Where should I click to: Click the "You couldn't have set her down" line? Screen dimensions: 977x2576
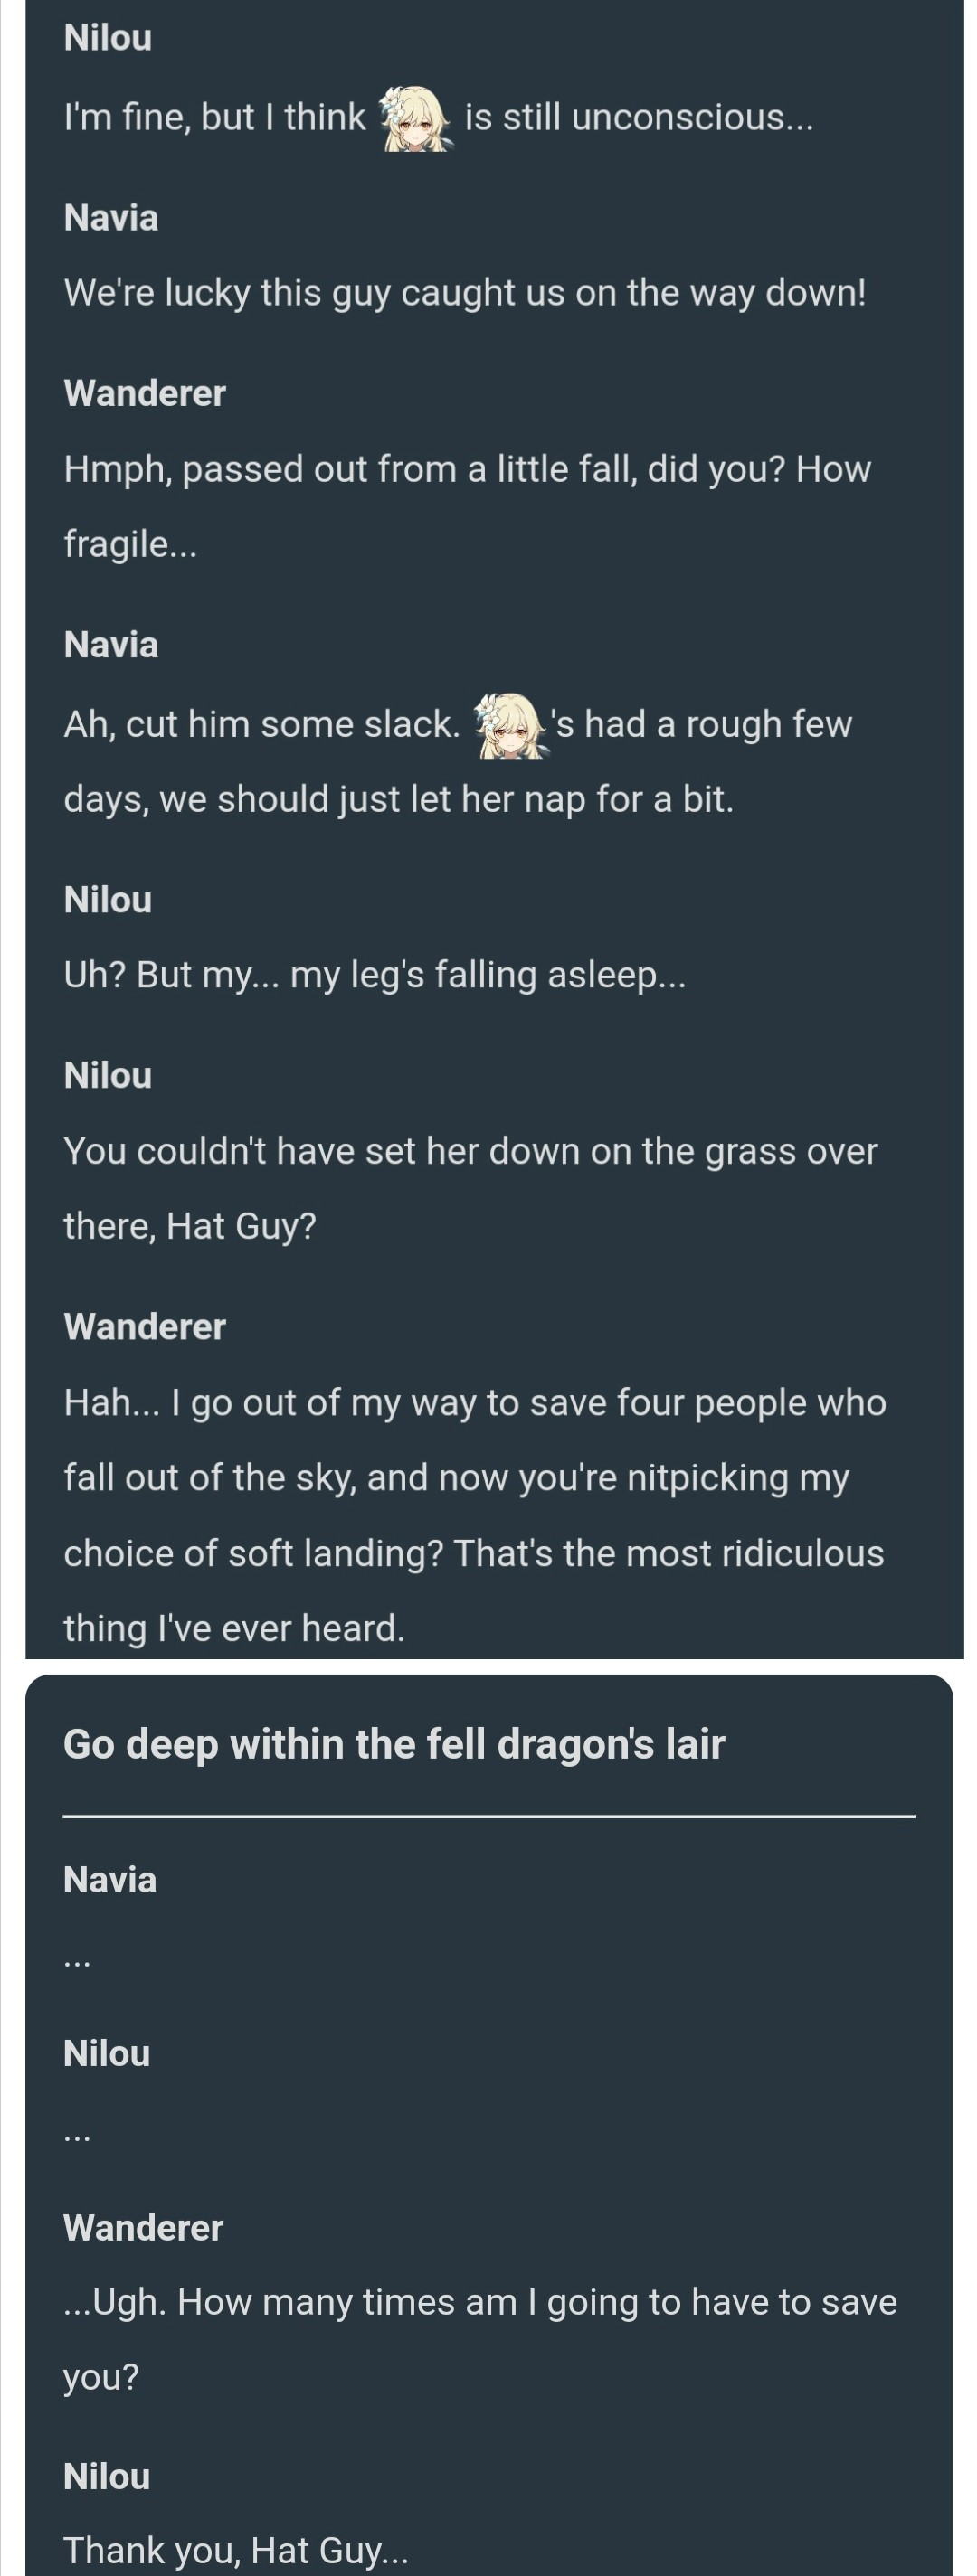pyautogui.click(x=470, y=1151)
